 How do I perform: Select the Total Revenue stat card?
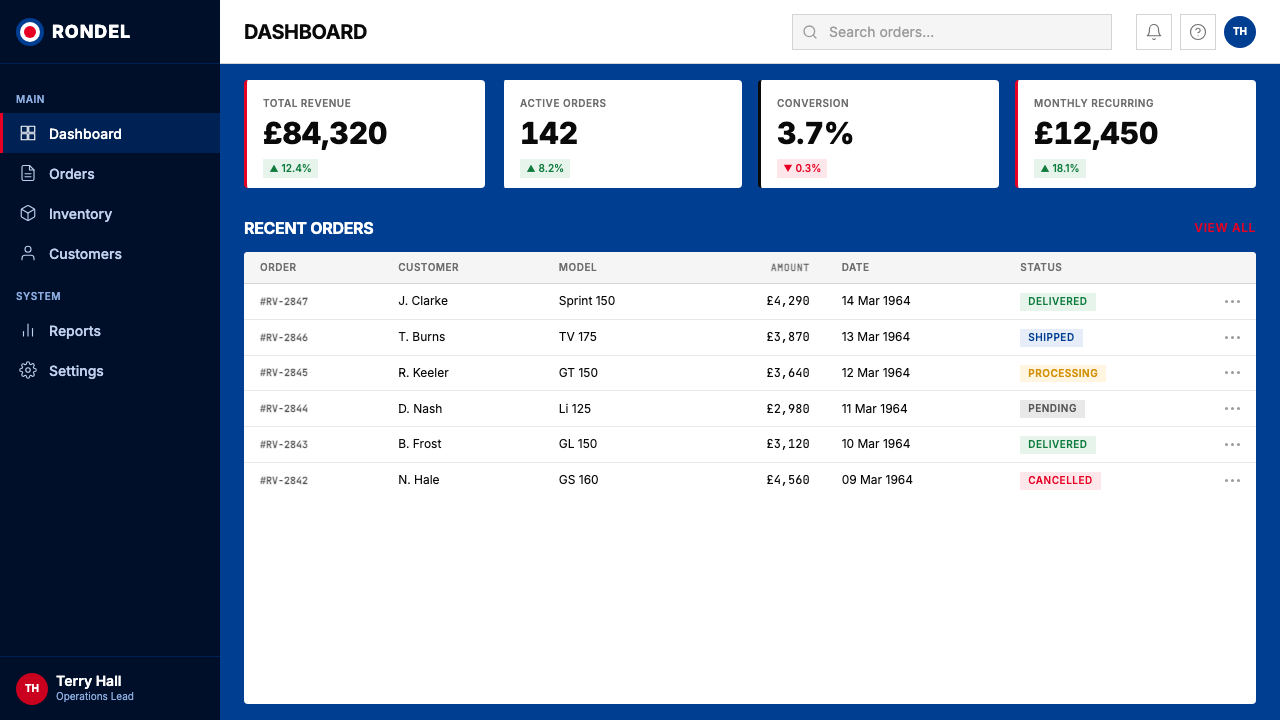365,134
